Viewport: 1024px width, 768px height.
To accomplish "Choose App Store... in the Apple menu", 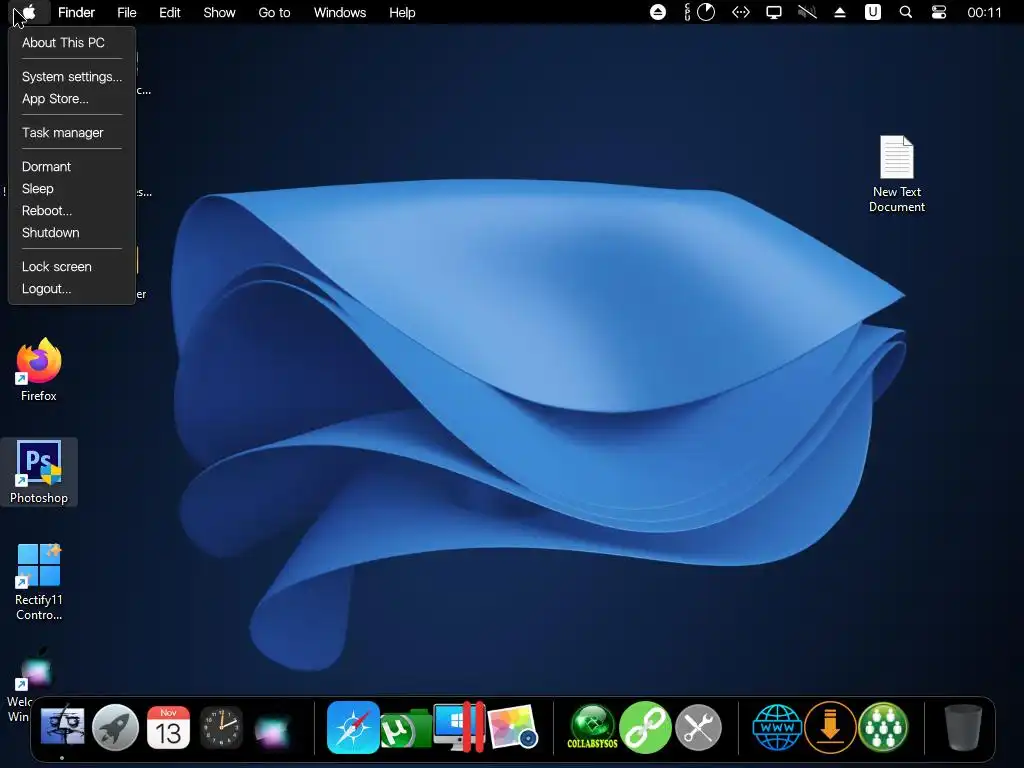I will (55, 99).
